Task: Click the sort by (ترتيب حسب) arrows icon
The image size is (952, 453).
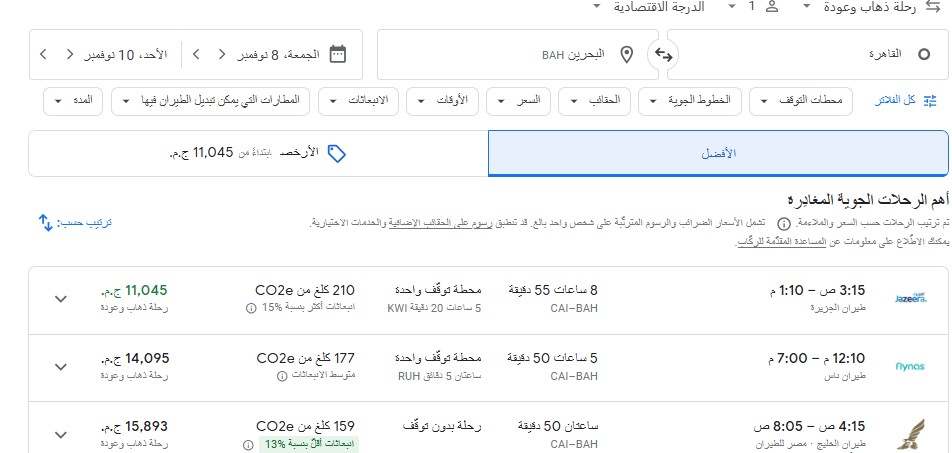Action: click(x=45, y=222)
